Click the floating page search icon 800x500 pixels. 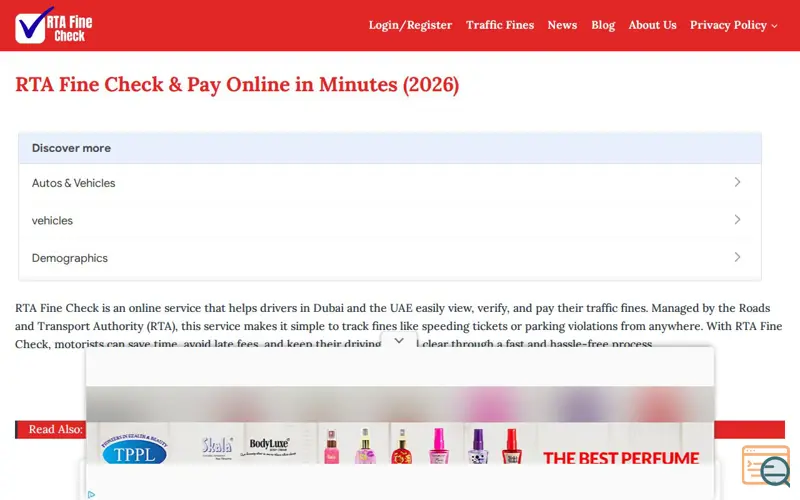pos(765,466)
